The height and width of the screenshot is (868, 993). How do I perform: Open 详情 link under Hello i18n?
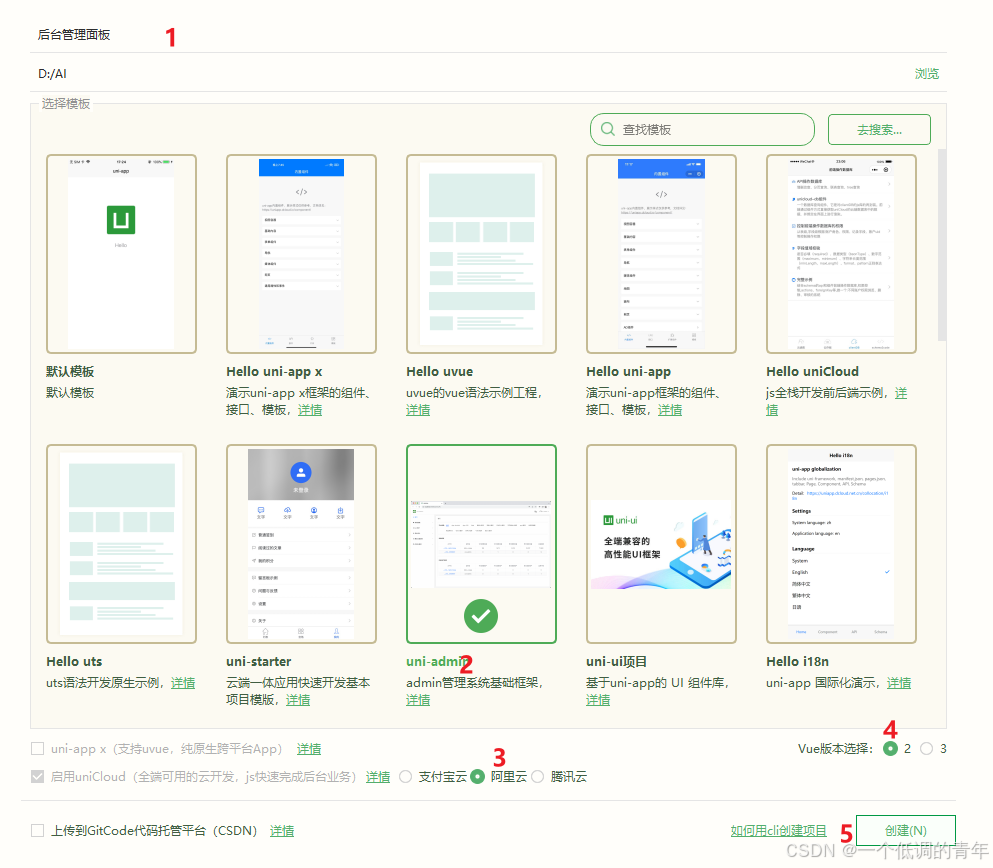[x=899, y=682]
